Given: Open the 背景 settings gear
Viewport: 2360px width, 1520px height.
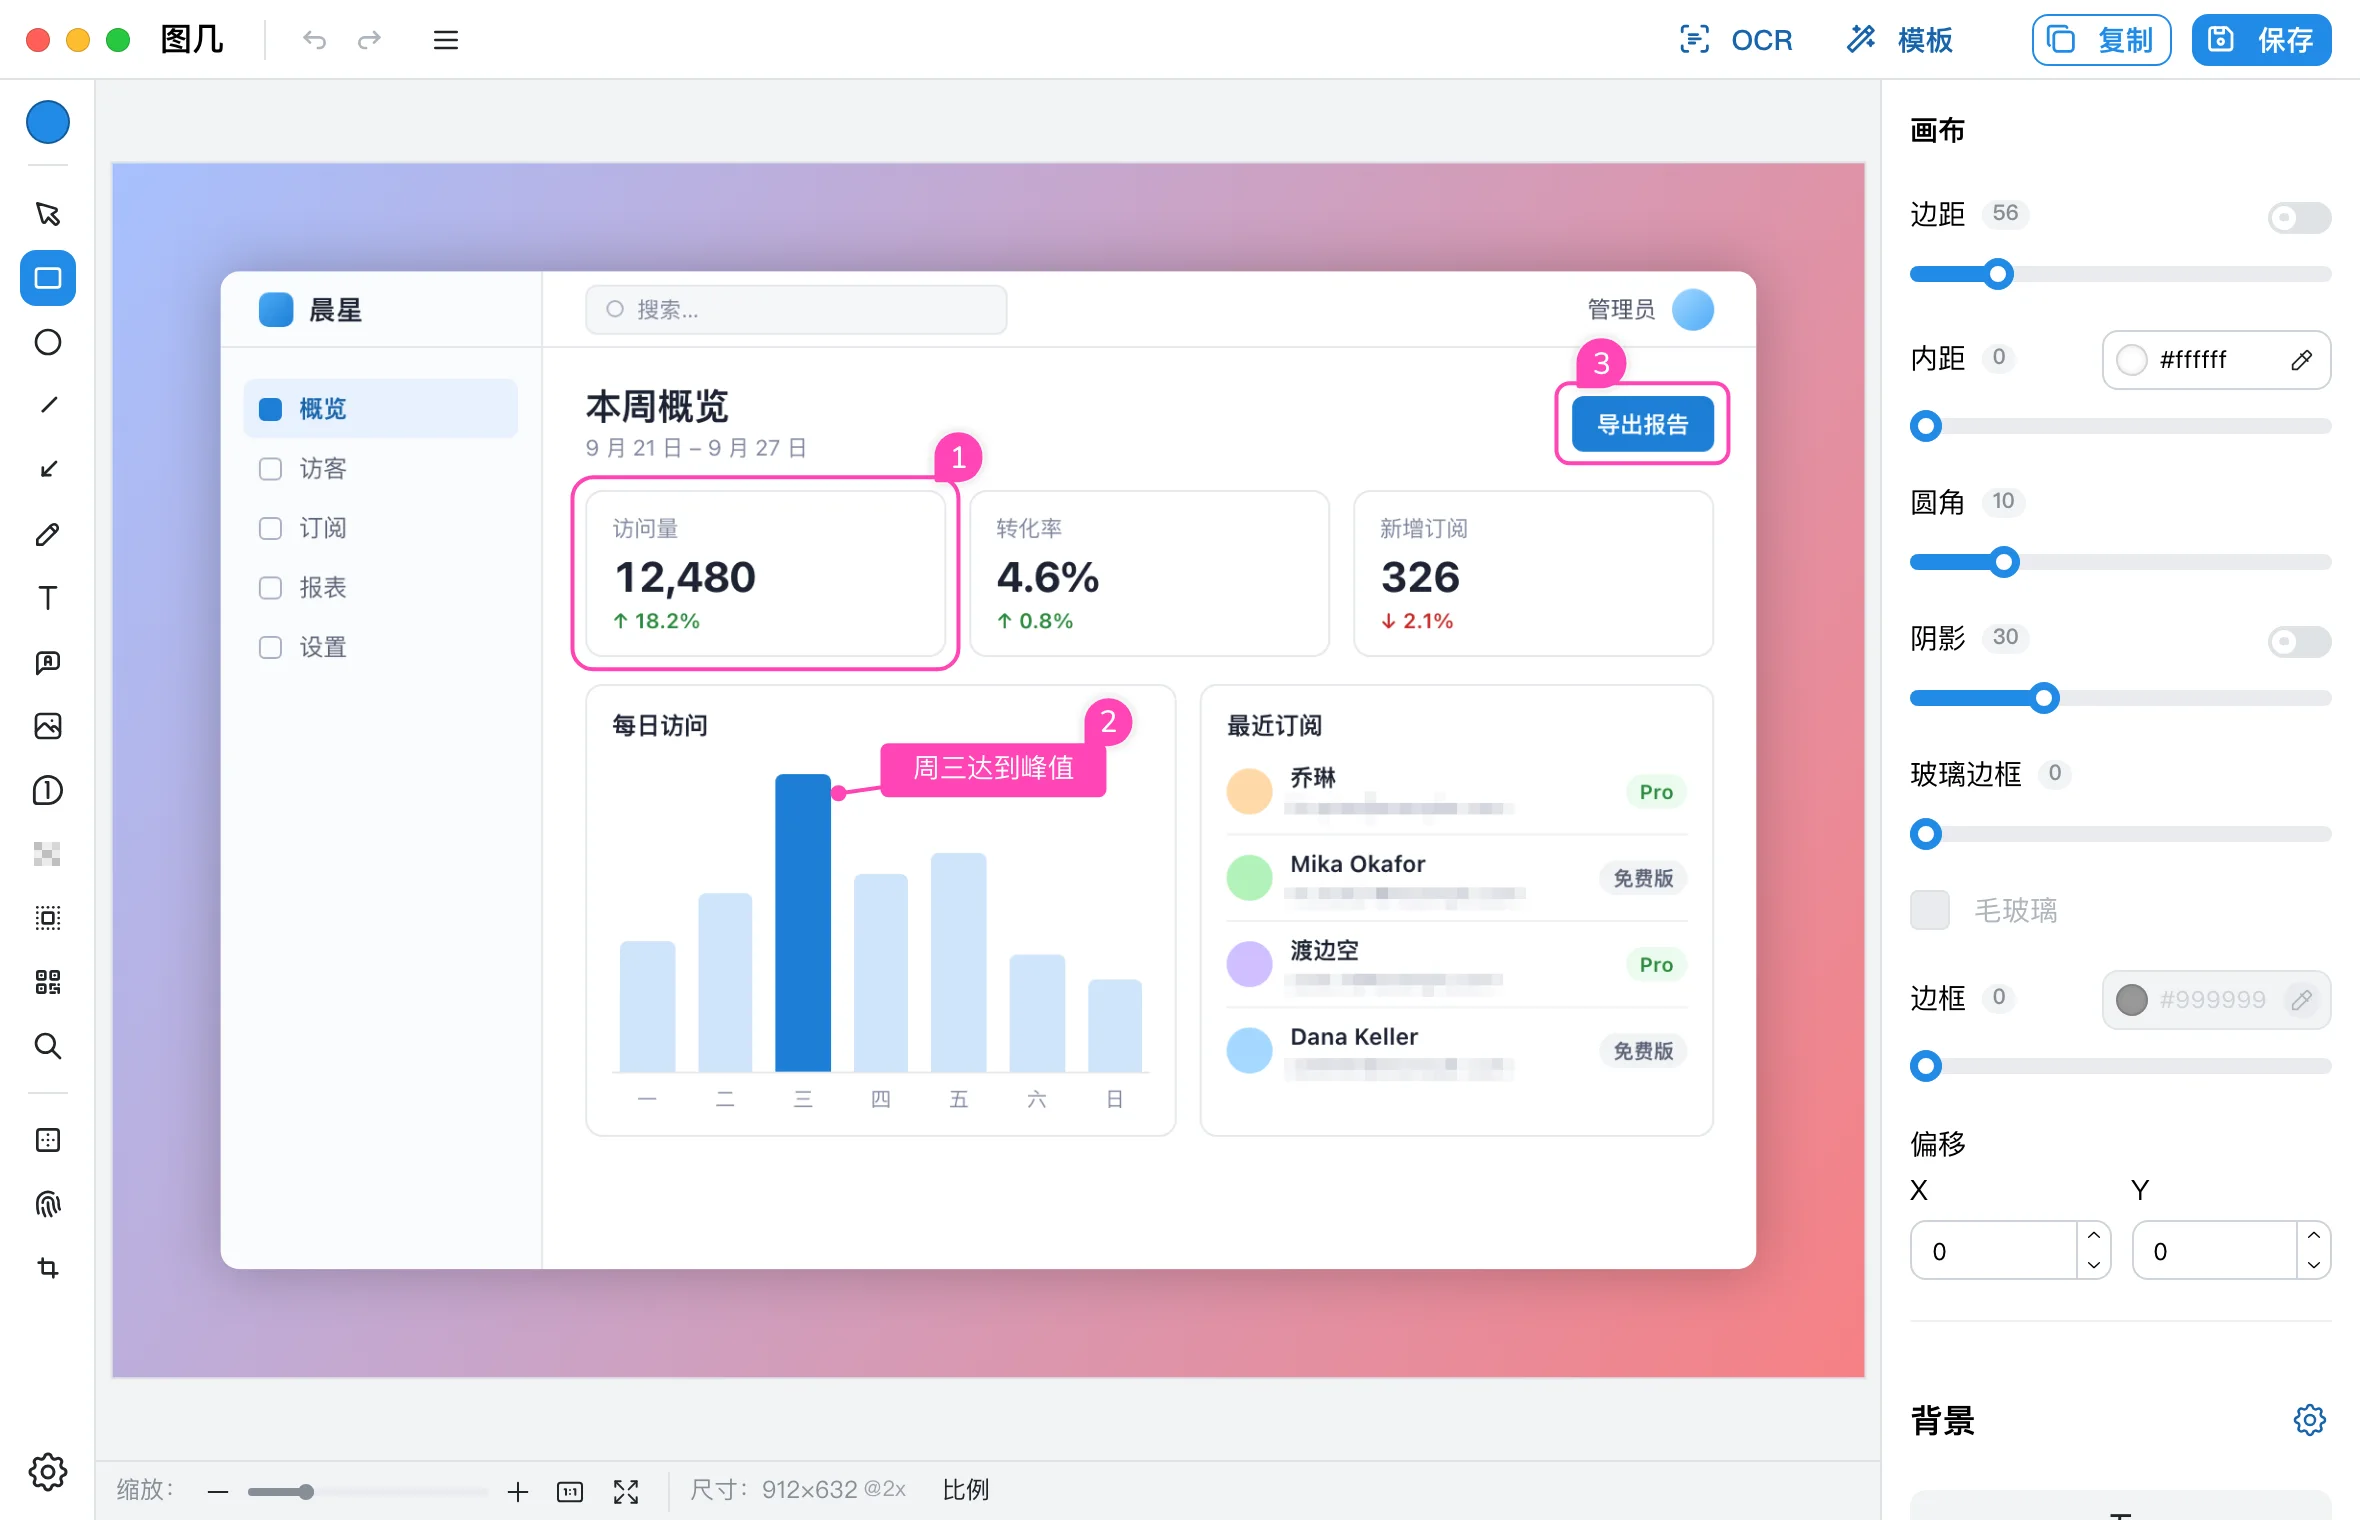Looking at the screenshot, I should pos(2309,1420).
